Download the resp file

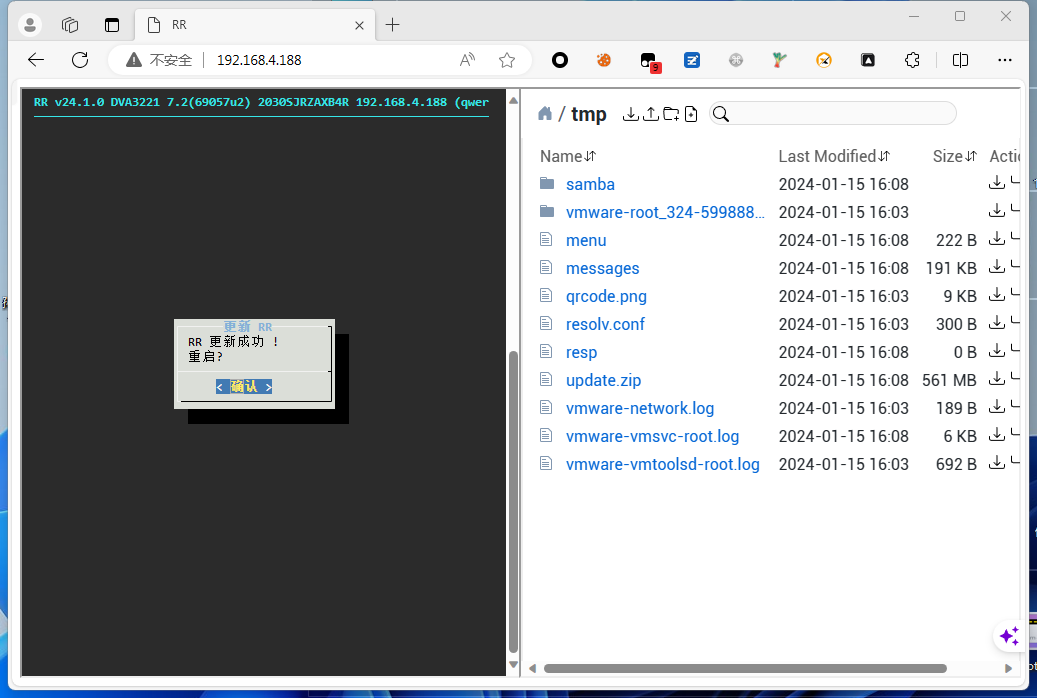point(997,351)
